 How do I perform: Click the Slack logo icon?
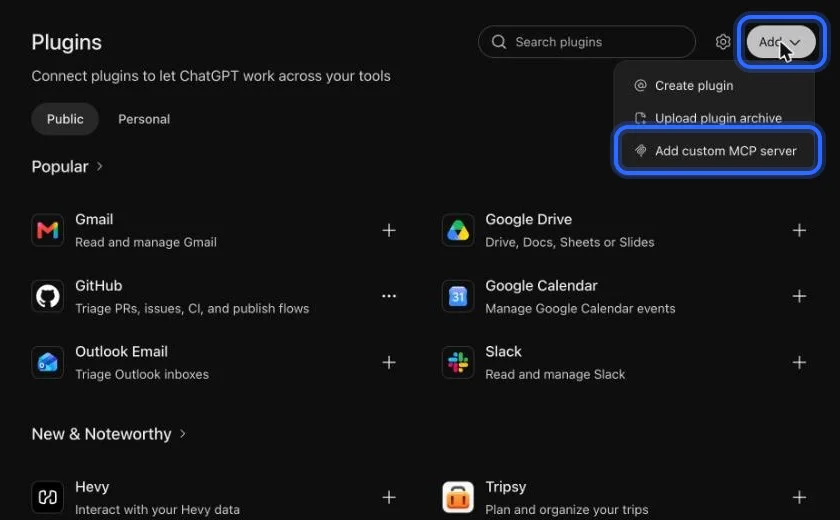(458, 363)
